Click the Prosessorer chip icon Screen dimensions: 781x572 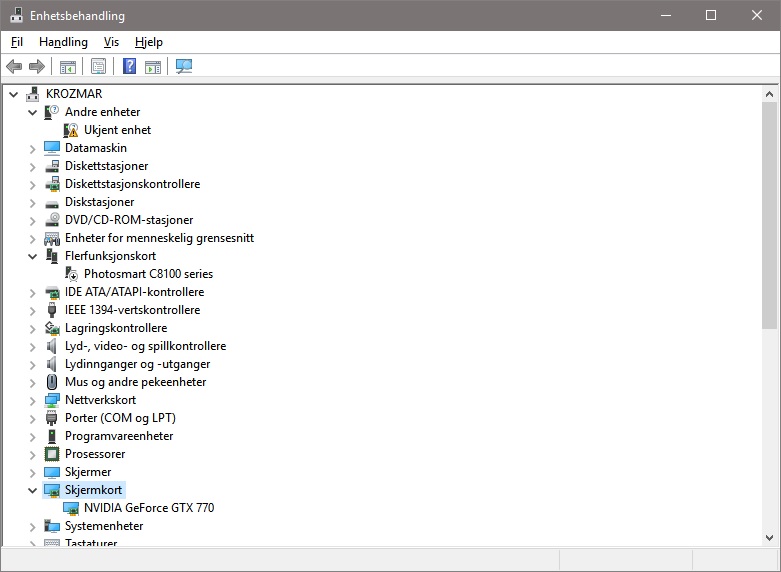pyautogui.click(x=52, y=454)
